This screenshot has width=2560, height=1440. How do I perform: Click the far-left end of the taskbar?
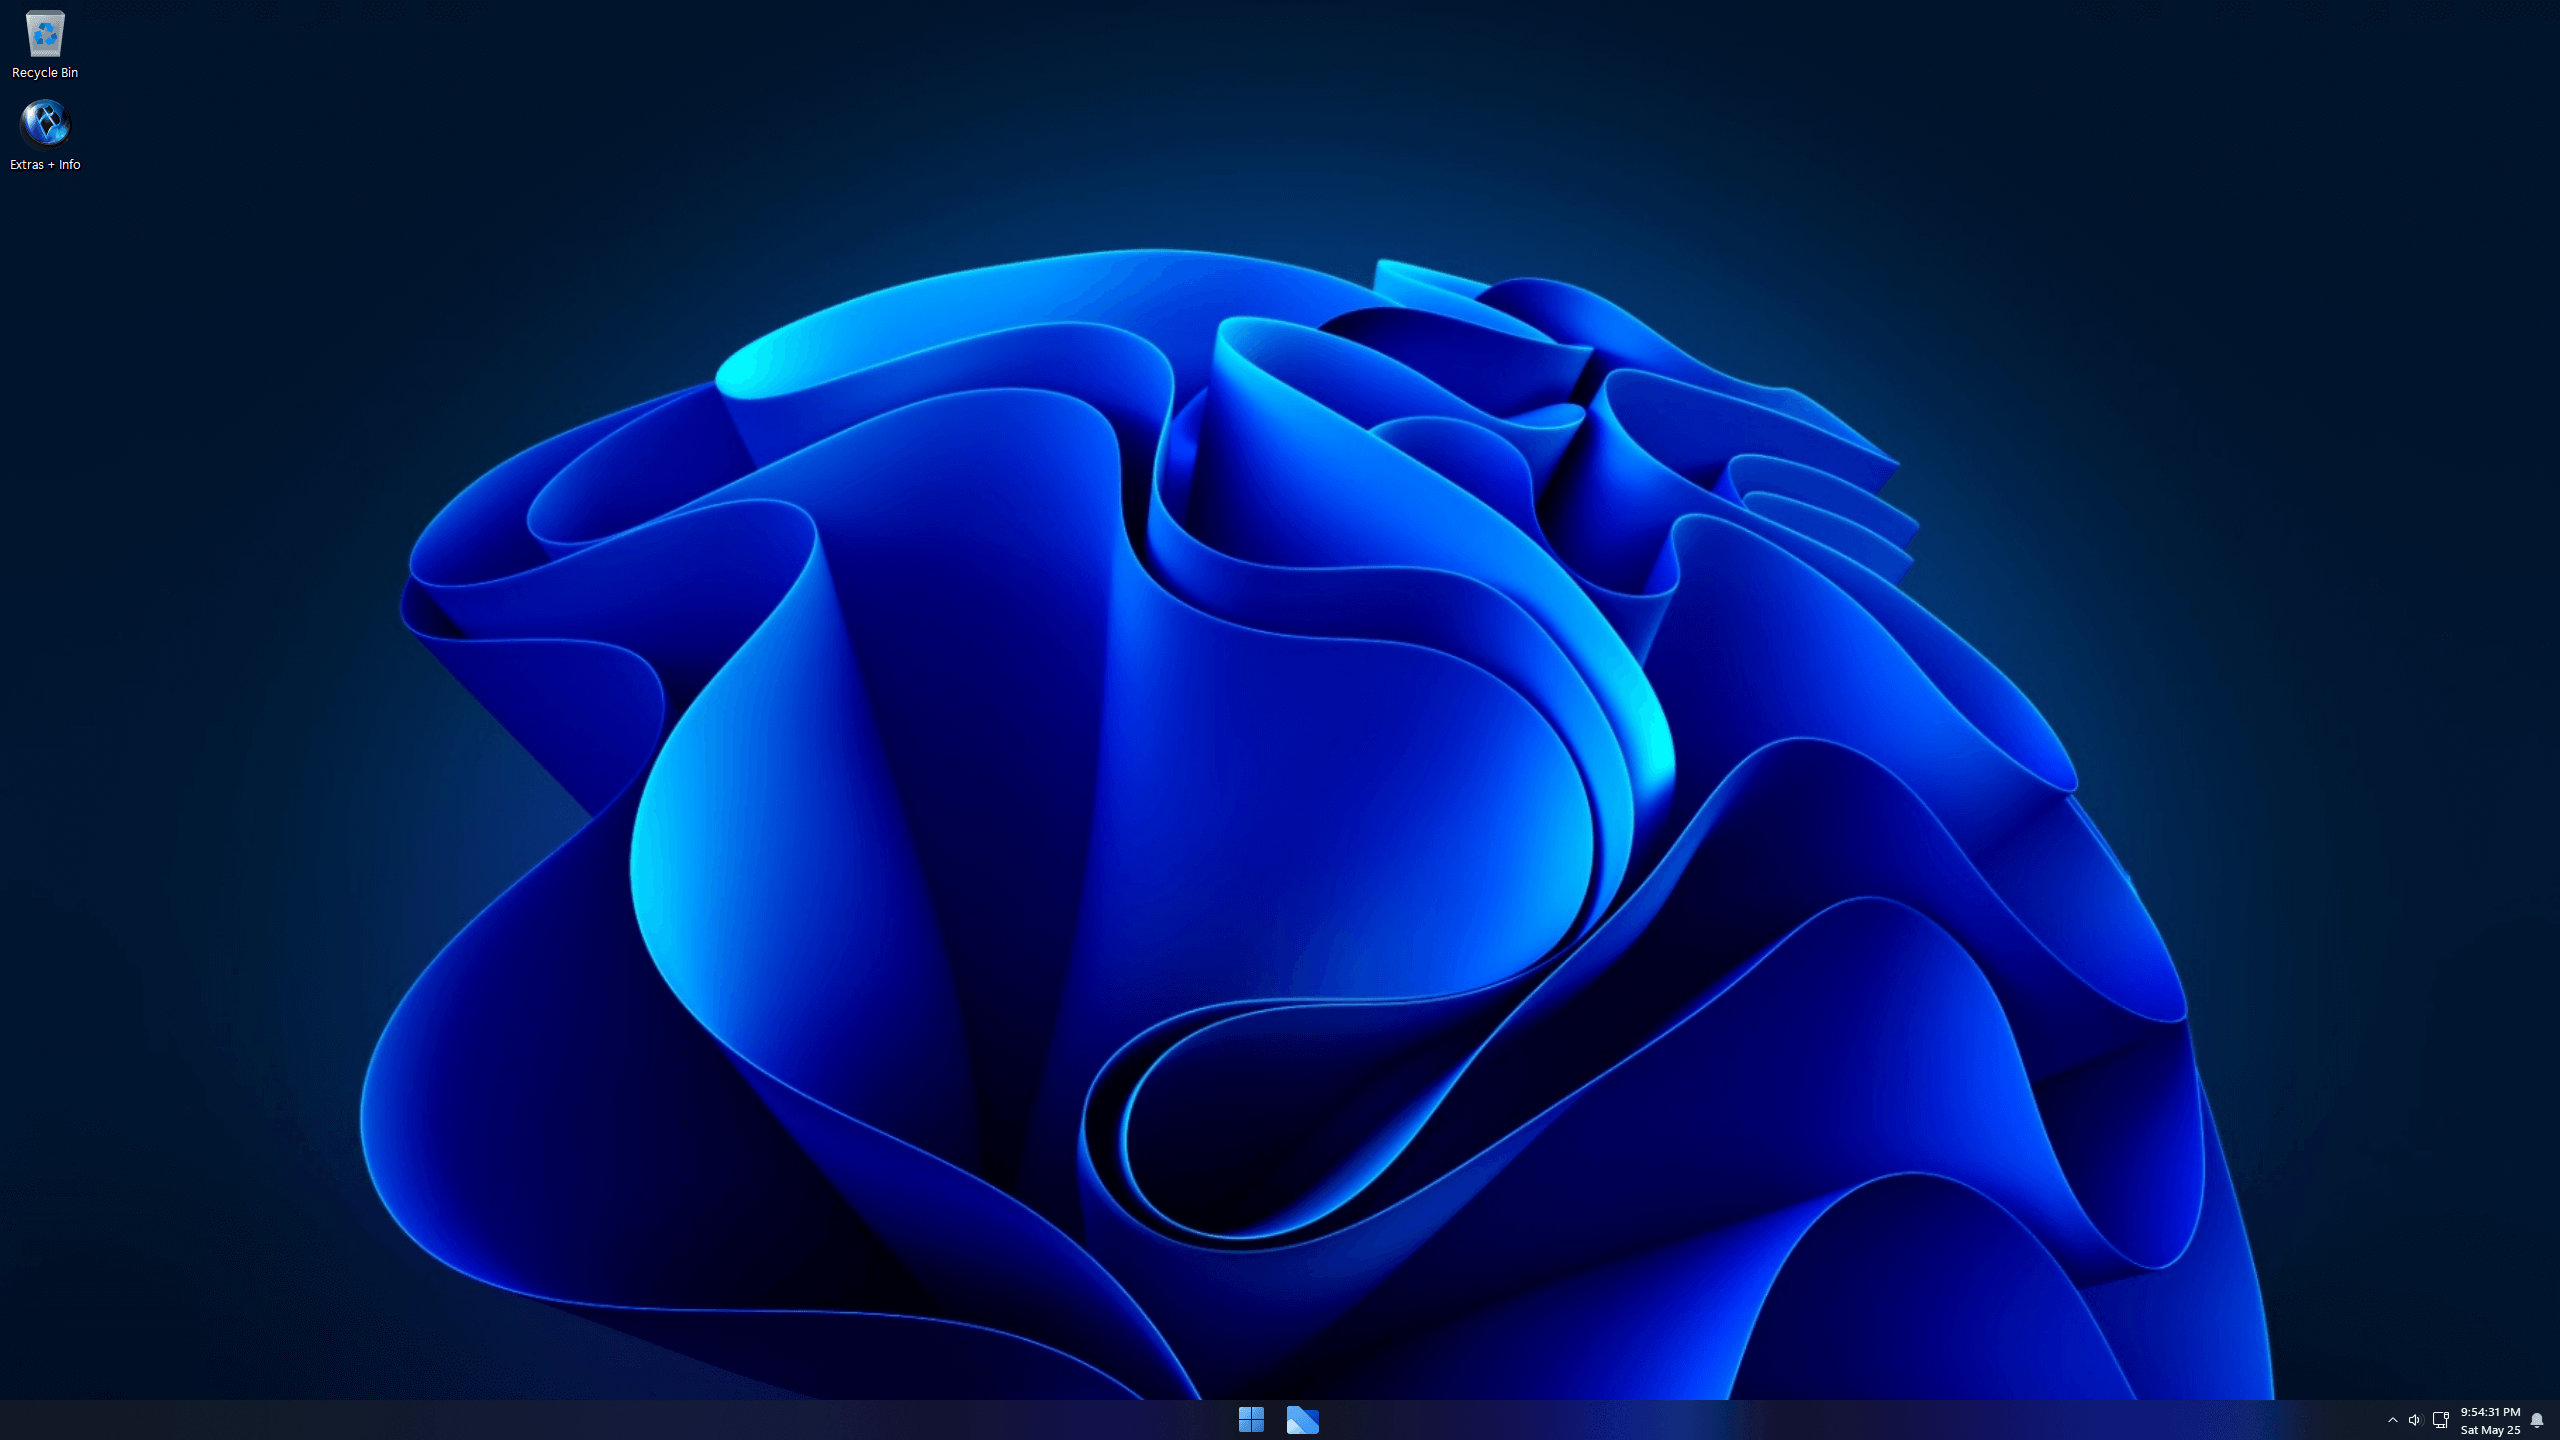click(10, 1420)
